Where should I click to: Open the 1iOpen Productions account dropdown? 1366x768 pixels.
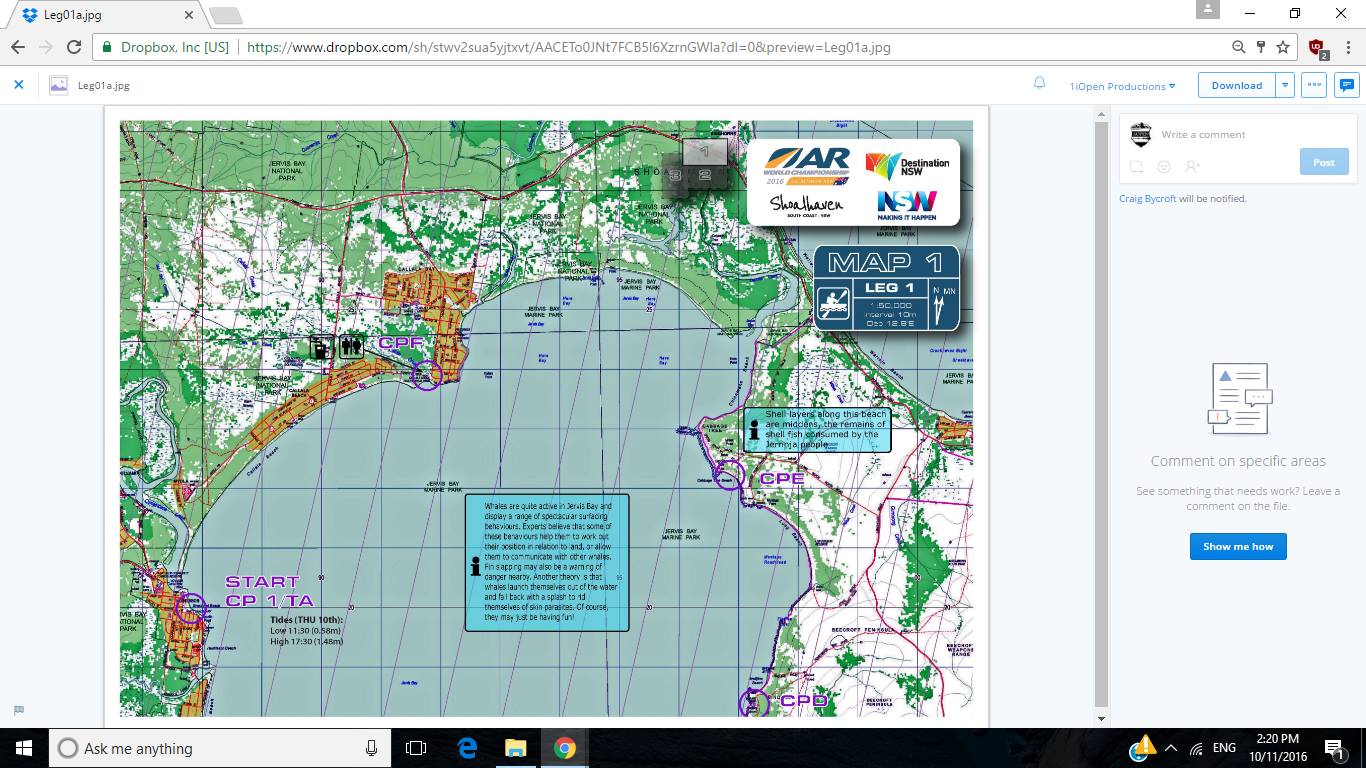pos(1122,86)
